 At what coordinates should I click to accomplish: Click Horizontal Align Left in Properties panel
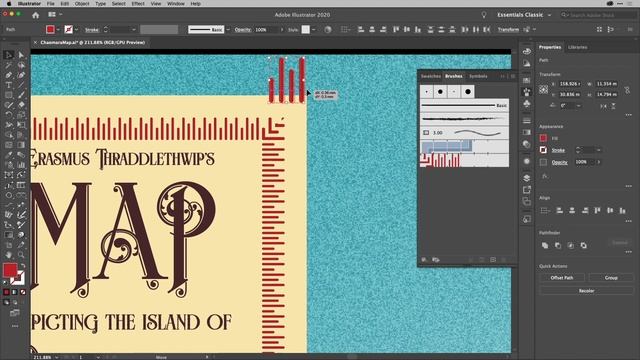pos(560,211)
